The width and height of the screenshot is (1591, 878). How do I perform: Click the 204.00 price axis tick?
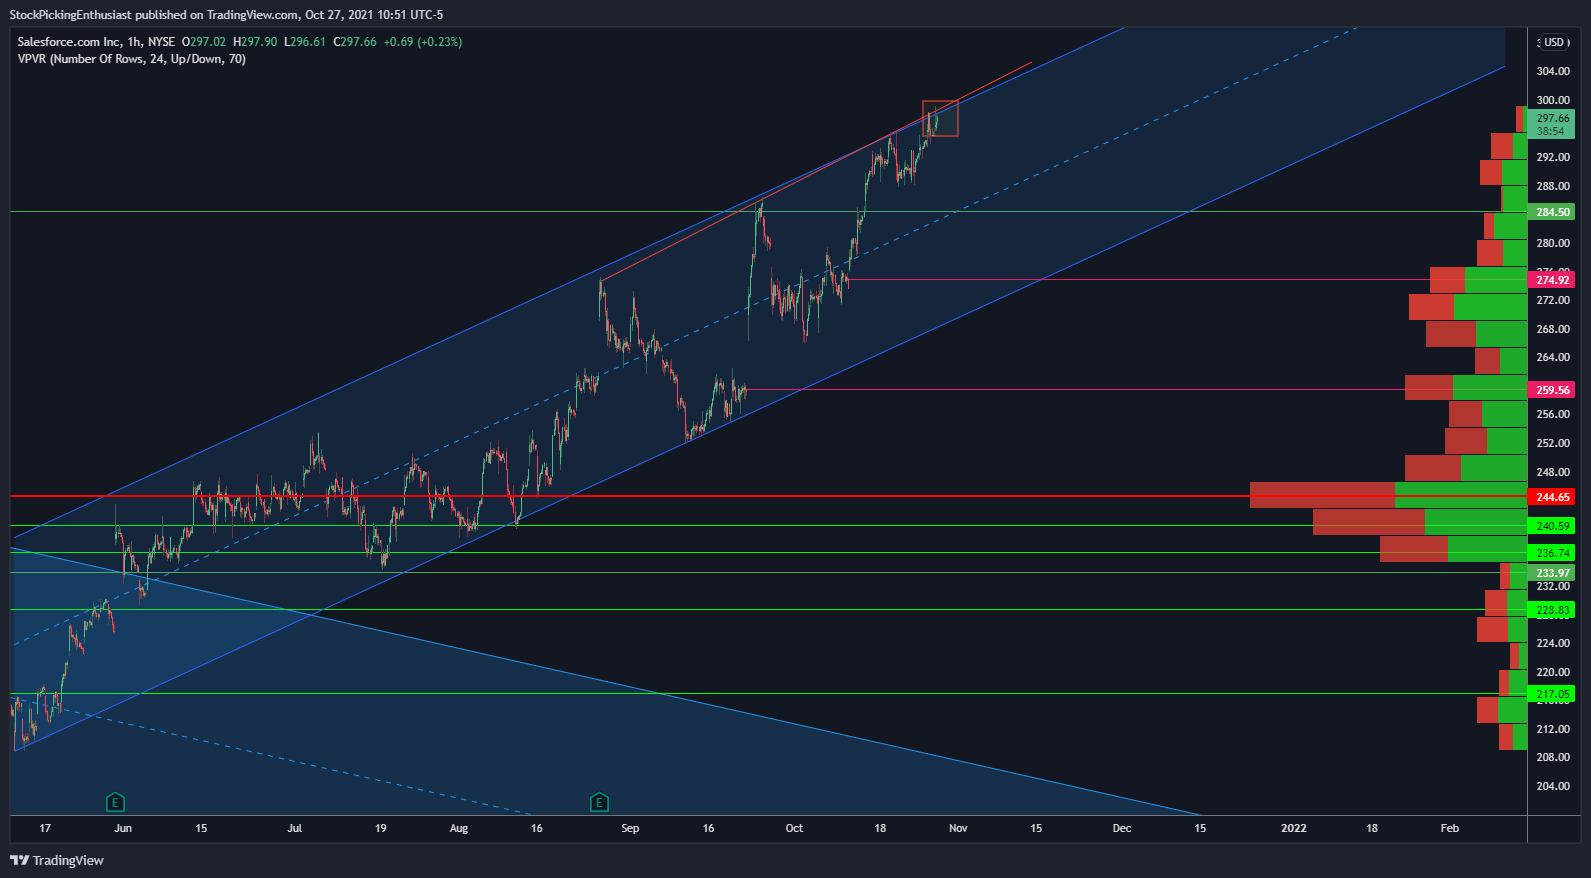1553,786
